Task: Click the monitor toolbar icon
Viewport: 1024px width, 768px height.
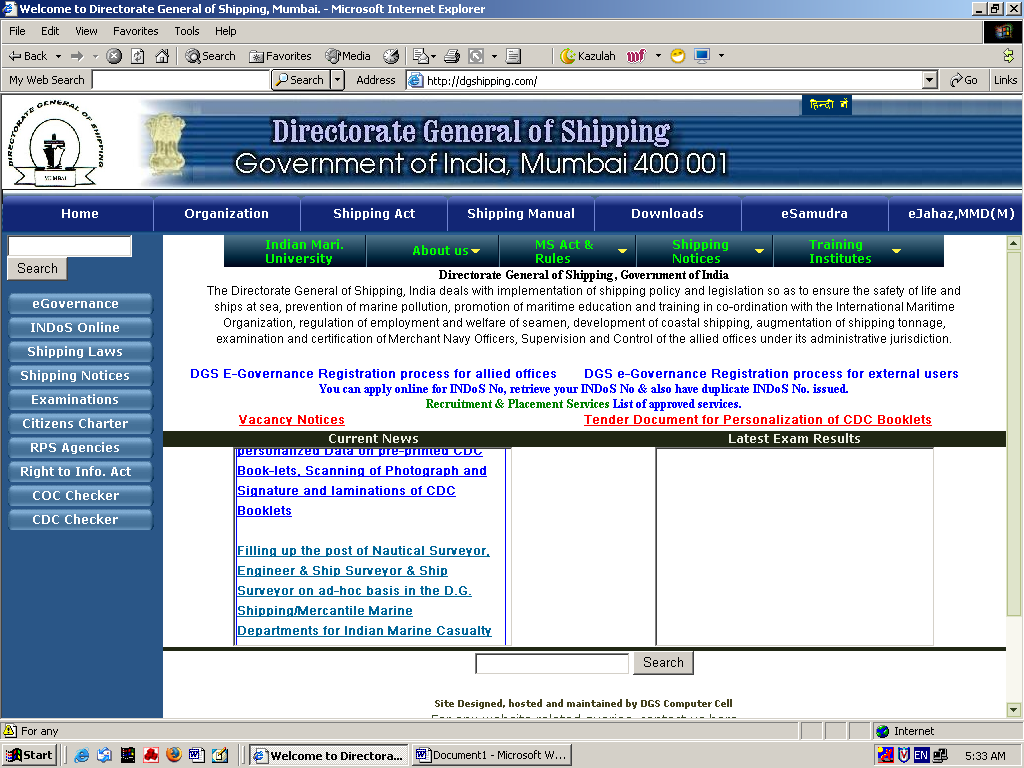Action: click(x=702, y=56)
